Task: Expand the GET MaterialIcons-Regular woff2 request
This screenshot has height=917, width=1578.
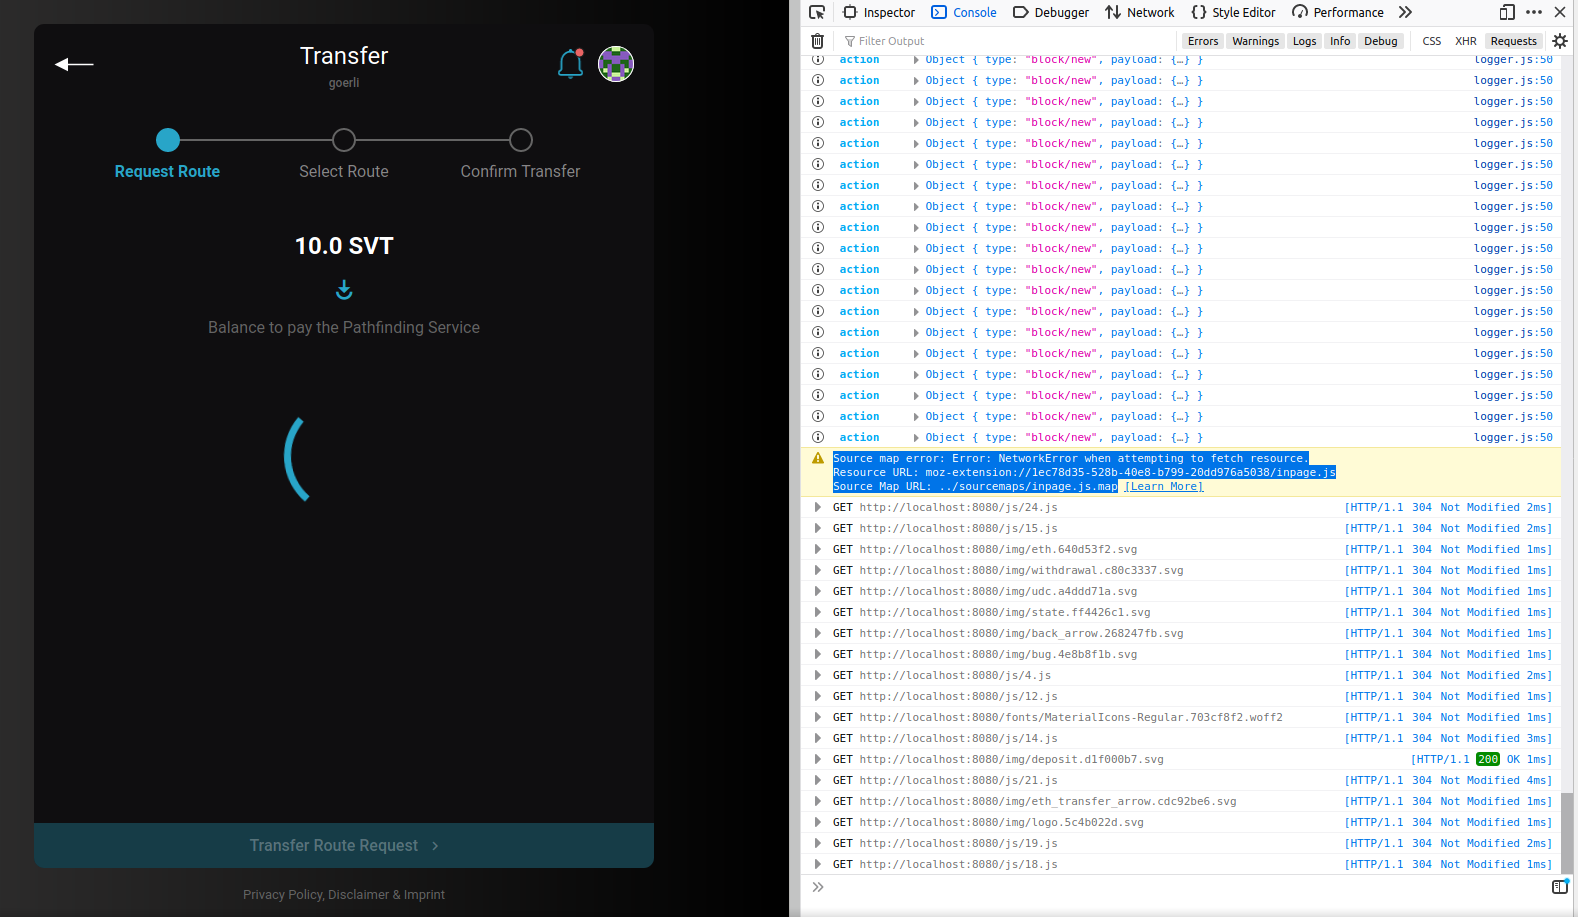Action: click(x=818, y=718)
